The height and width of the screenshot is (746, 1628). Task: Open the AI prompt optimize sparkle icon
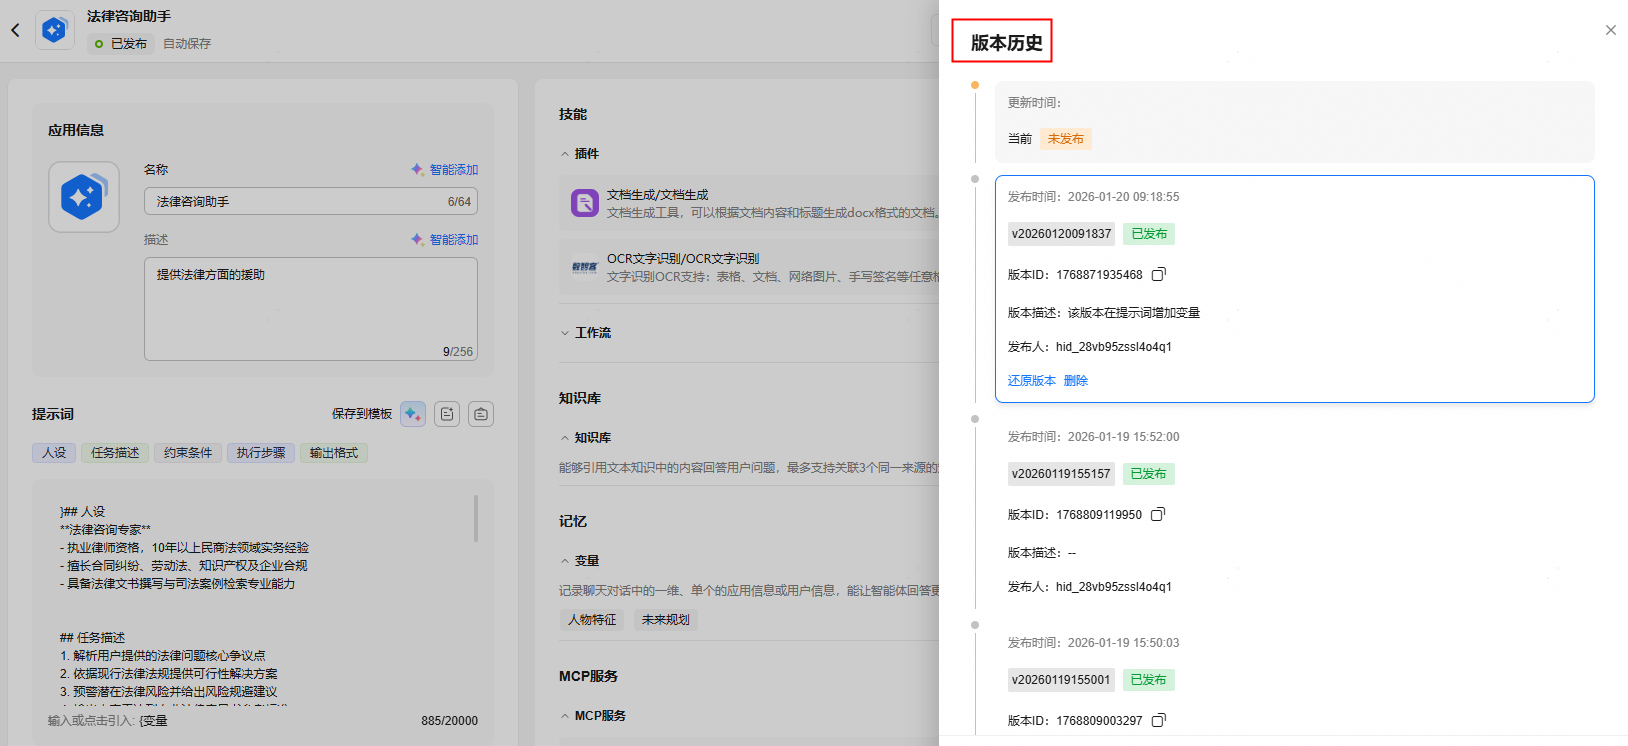413,414
